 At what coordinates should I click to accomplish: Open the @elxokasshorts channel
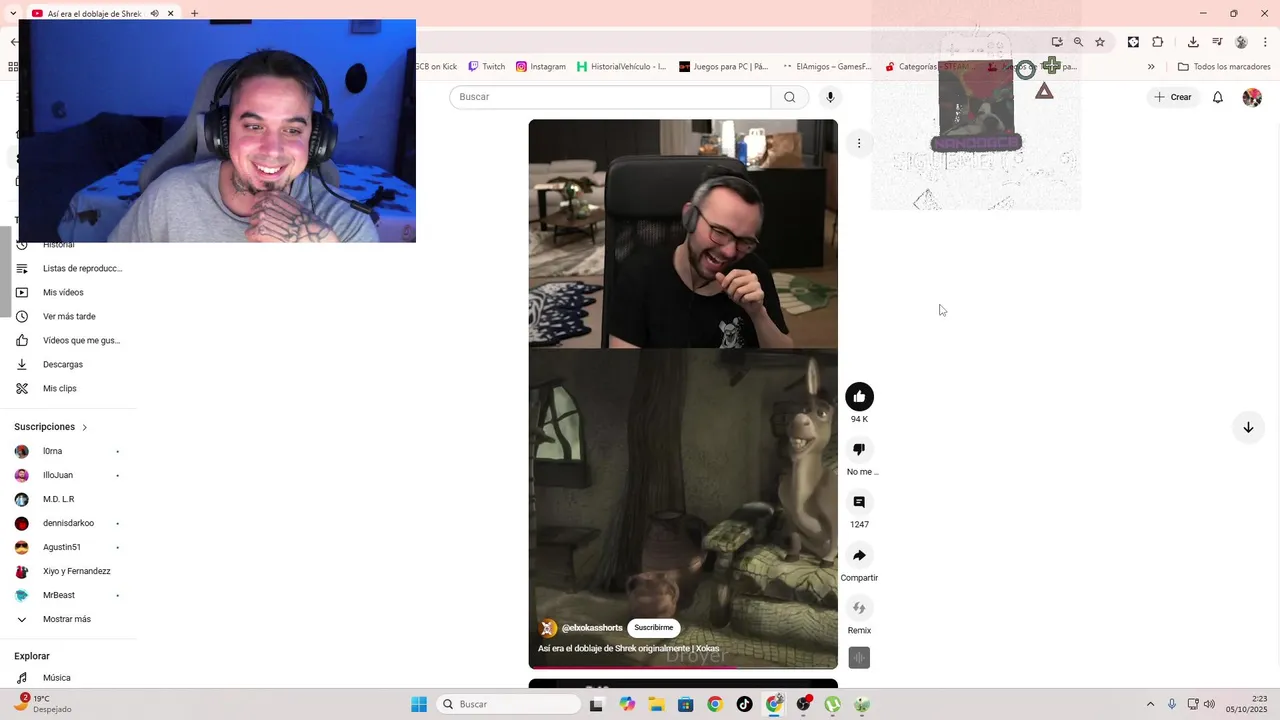(591, 628)
